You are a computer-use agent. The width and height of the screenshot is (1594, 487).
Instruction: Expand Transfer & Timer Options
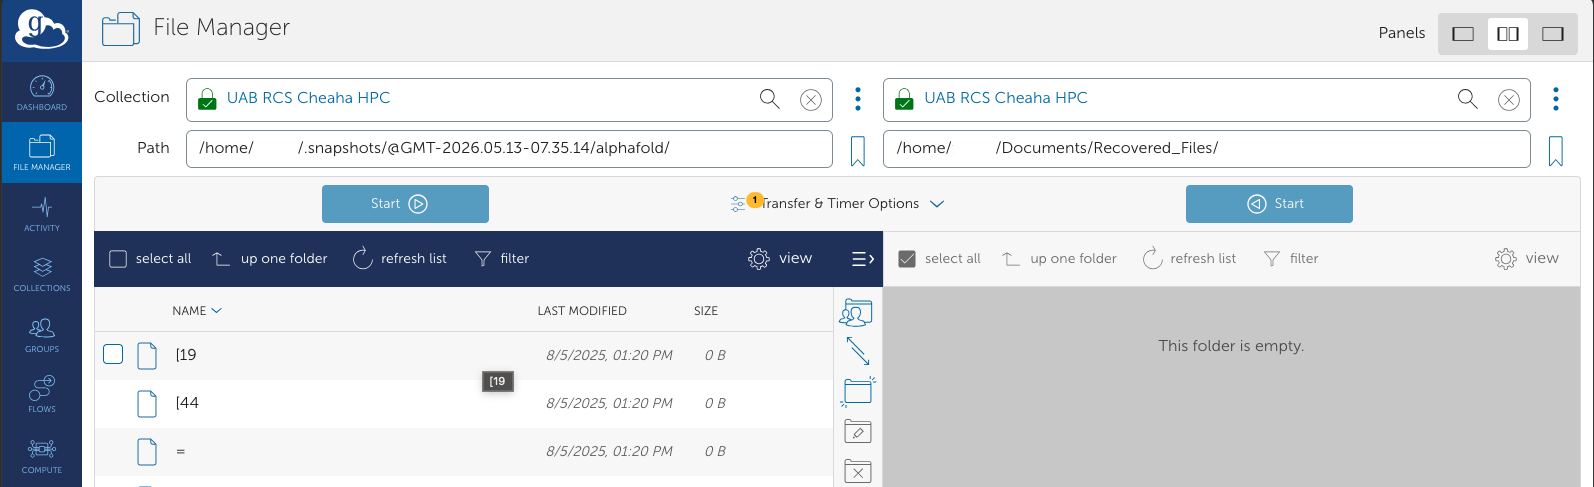click(838, 203)
